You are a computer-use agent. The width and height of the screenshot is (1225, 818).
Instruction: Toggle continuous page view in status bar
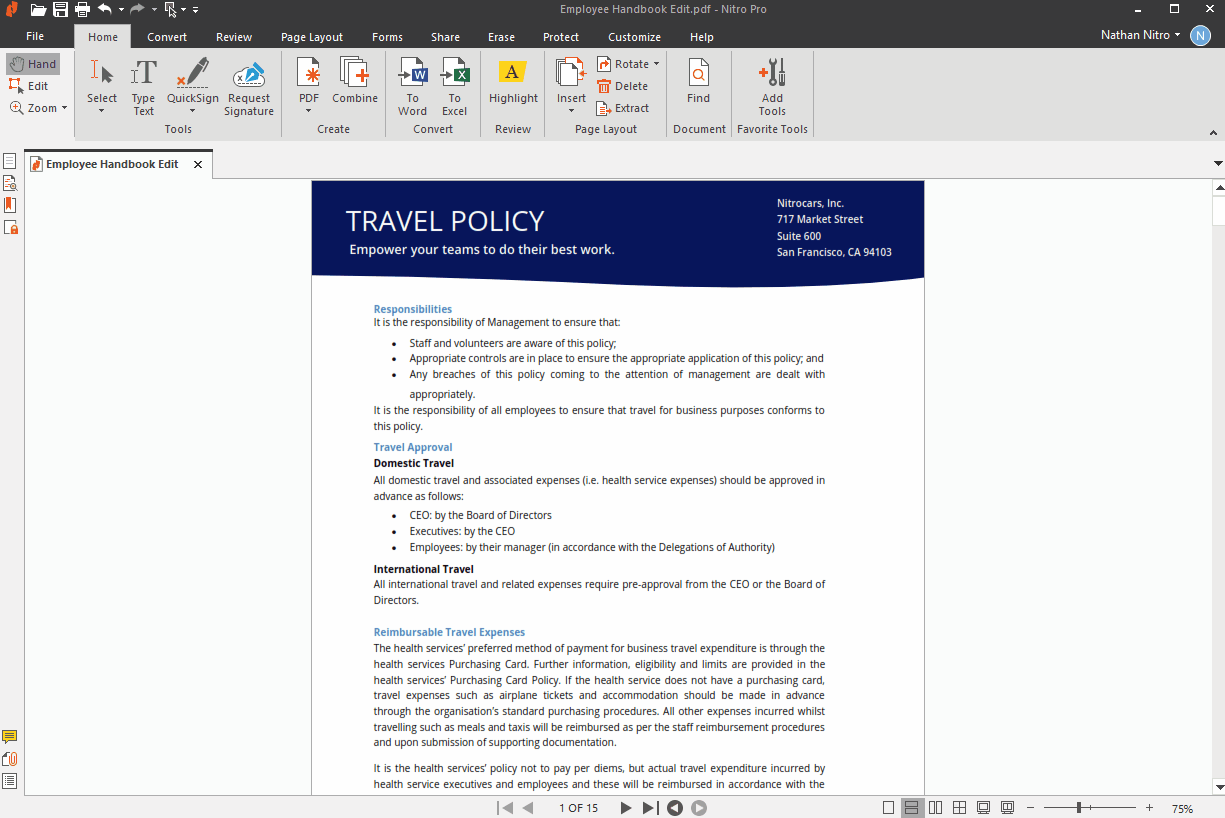(x=911, y=808)
